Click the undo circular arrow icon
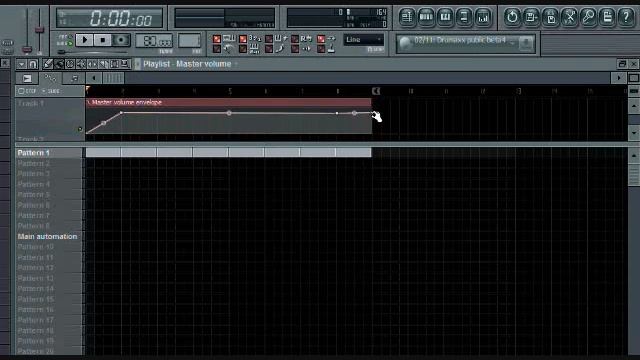 [x=512, y=17]
